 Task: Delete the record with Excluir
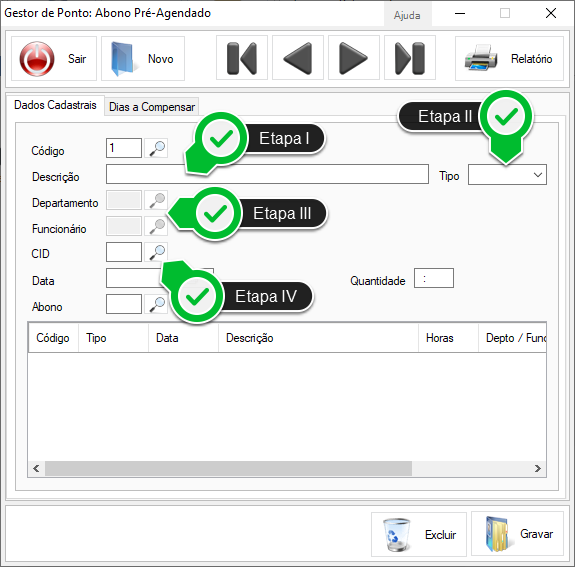tap(419, 534)
